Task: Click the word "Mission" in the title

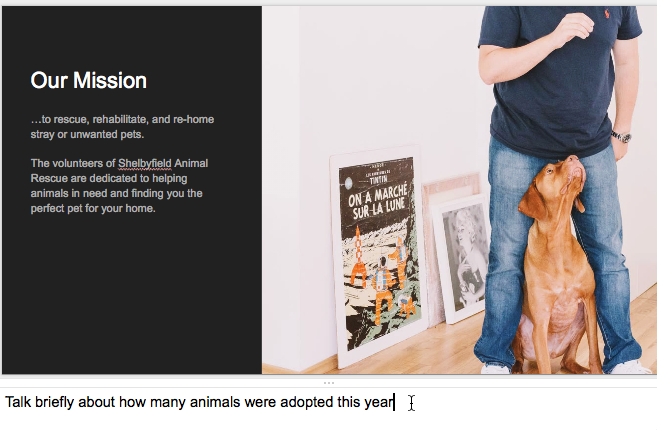Action: point(110,80)
